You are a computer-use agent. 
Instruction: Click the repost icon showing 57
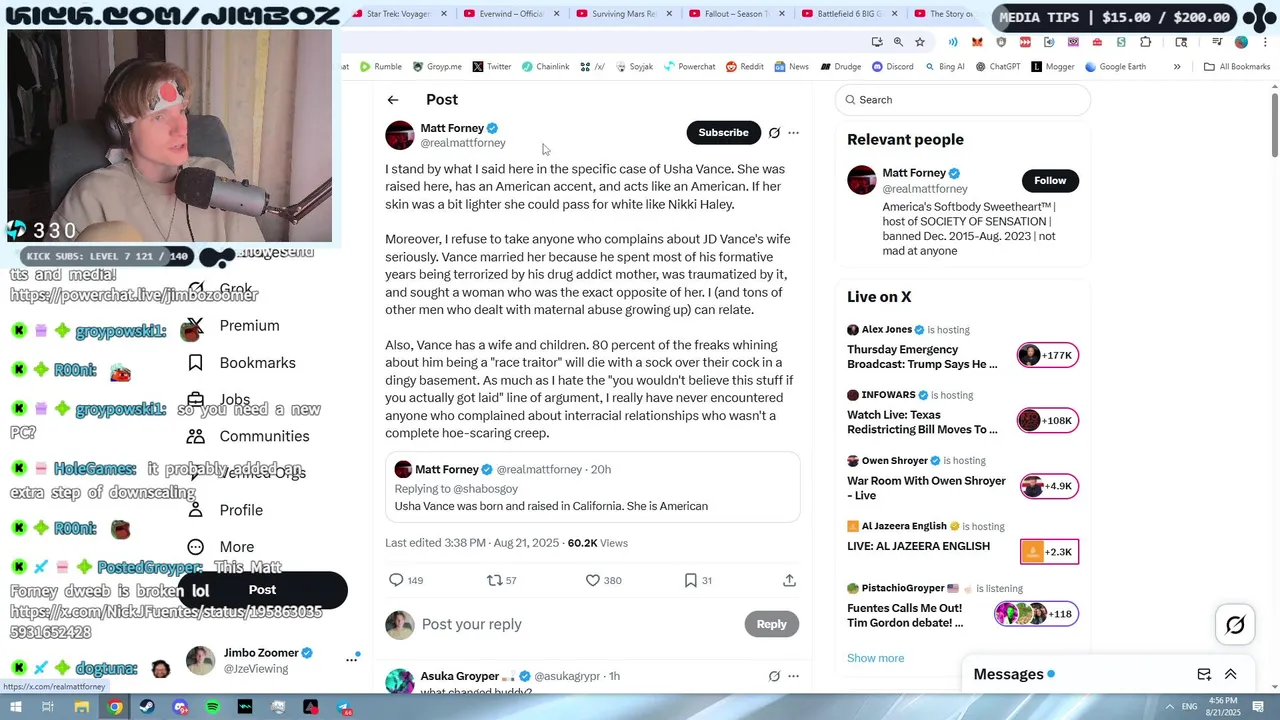tap(494, 580)
